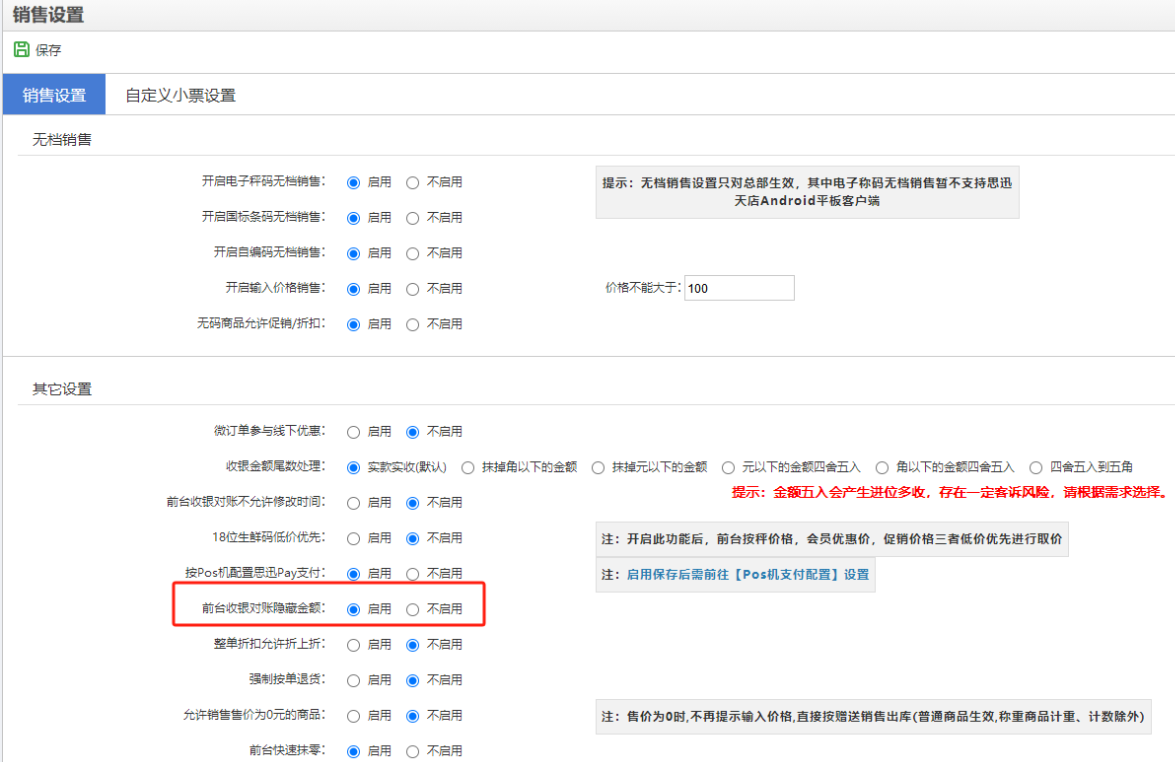1175x762 pixels.
Task: Switch to the 销售设置 tab
Action: coord(54,94)
